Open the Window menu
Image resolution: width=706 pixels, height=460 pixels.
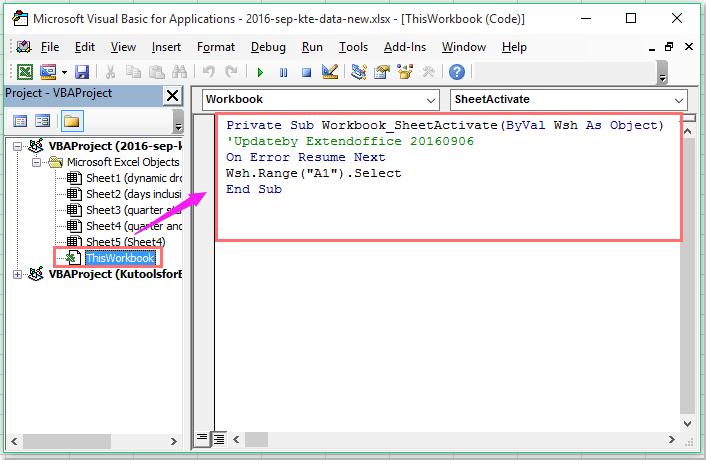click(464, 47)
